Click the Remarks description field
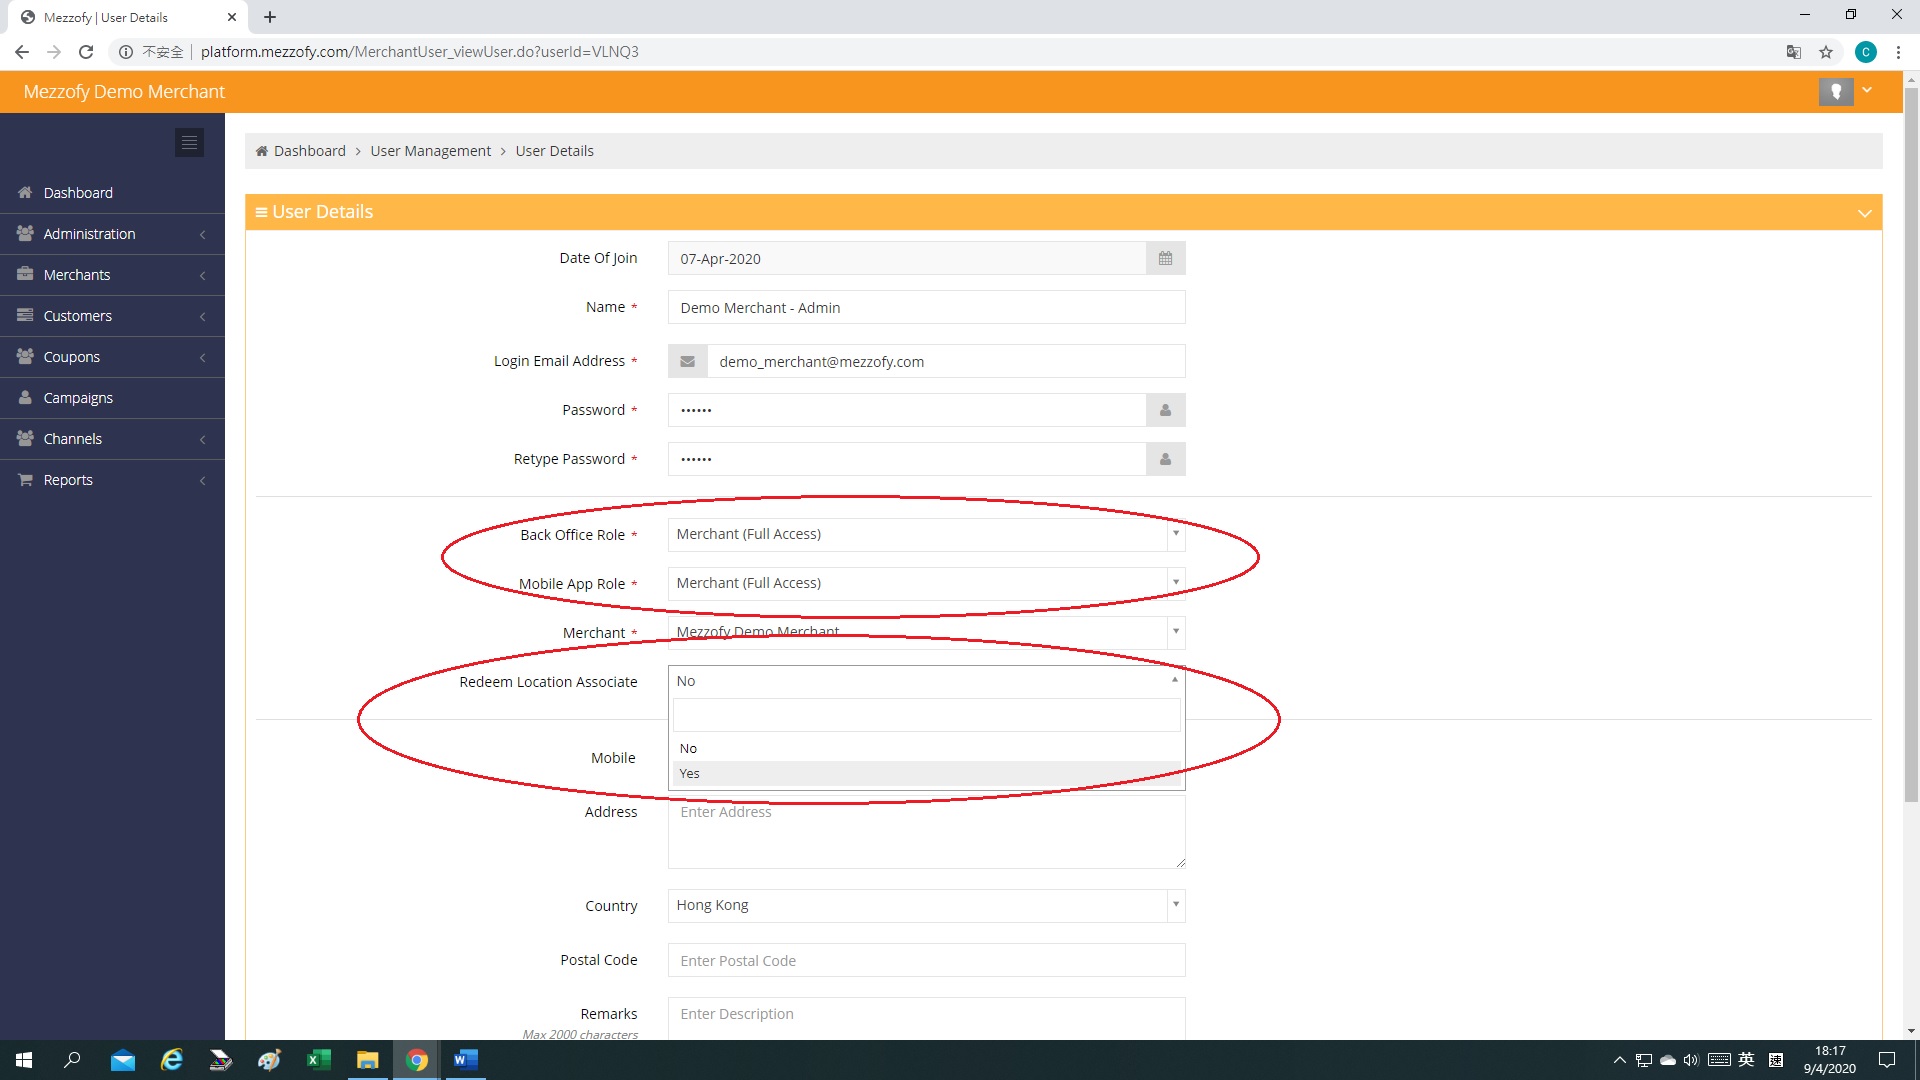Screen dimensions: 1920x1080 (926, 1018)
